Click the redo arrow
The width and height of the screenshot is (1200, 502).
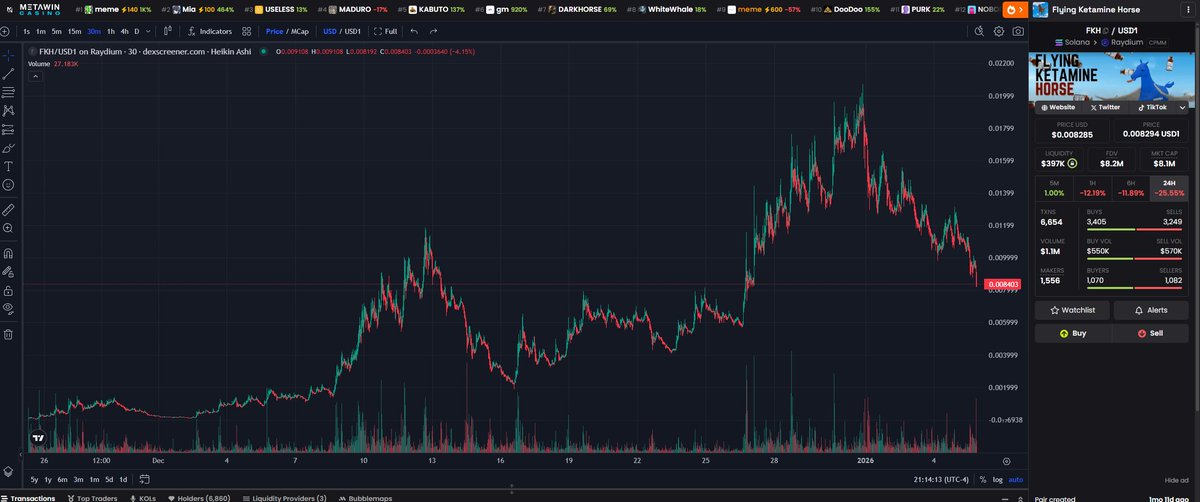pyautogui.click(x=433, y=31)
